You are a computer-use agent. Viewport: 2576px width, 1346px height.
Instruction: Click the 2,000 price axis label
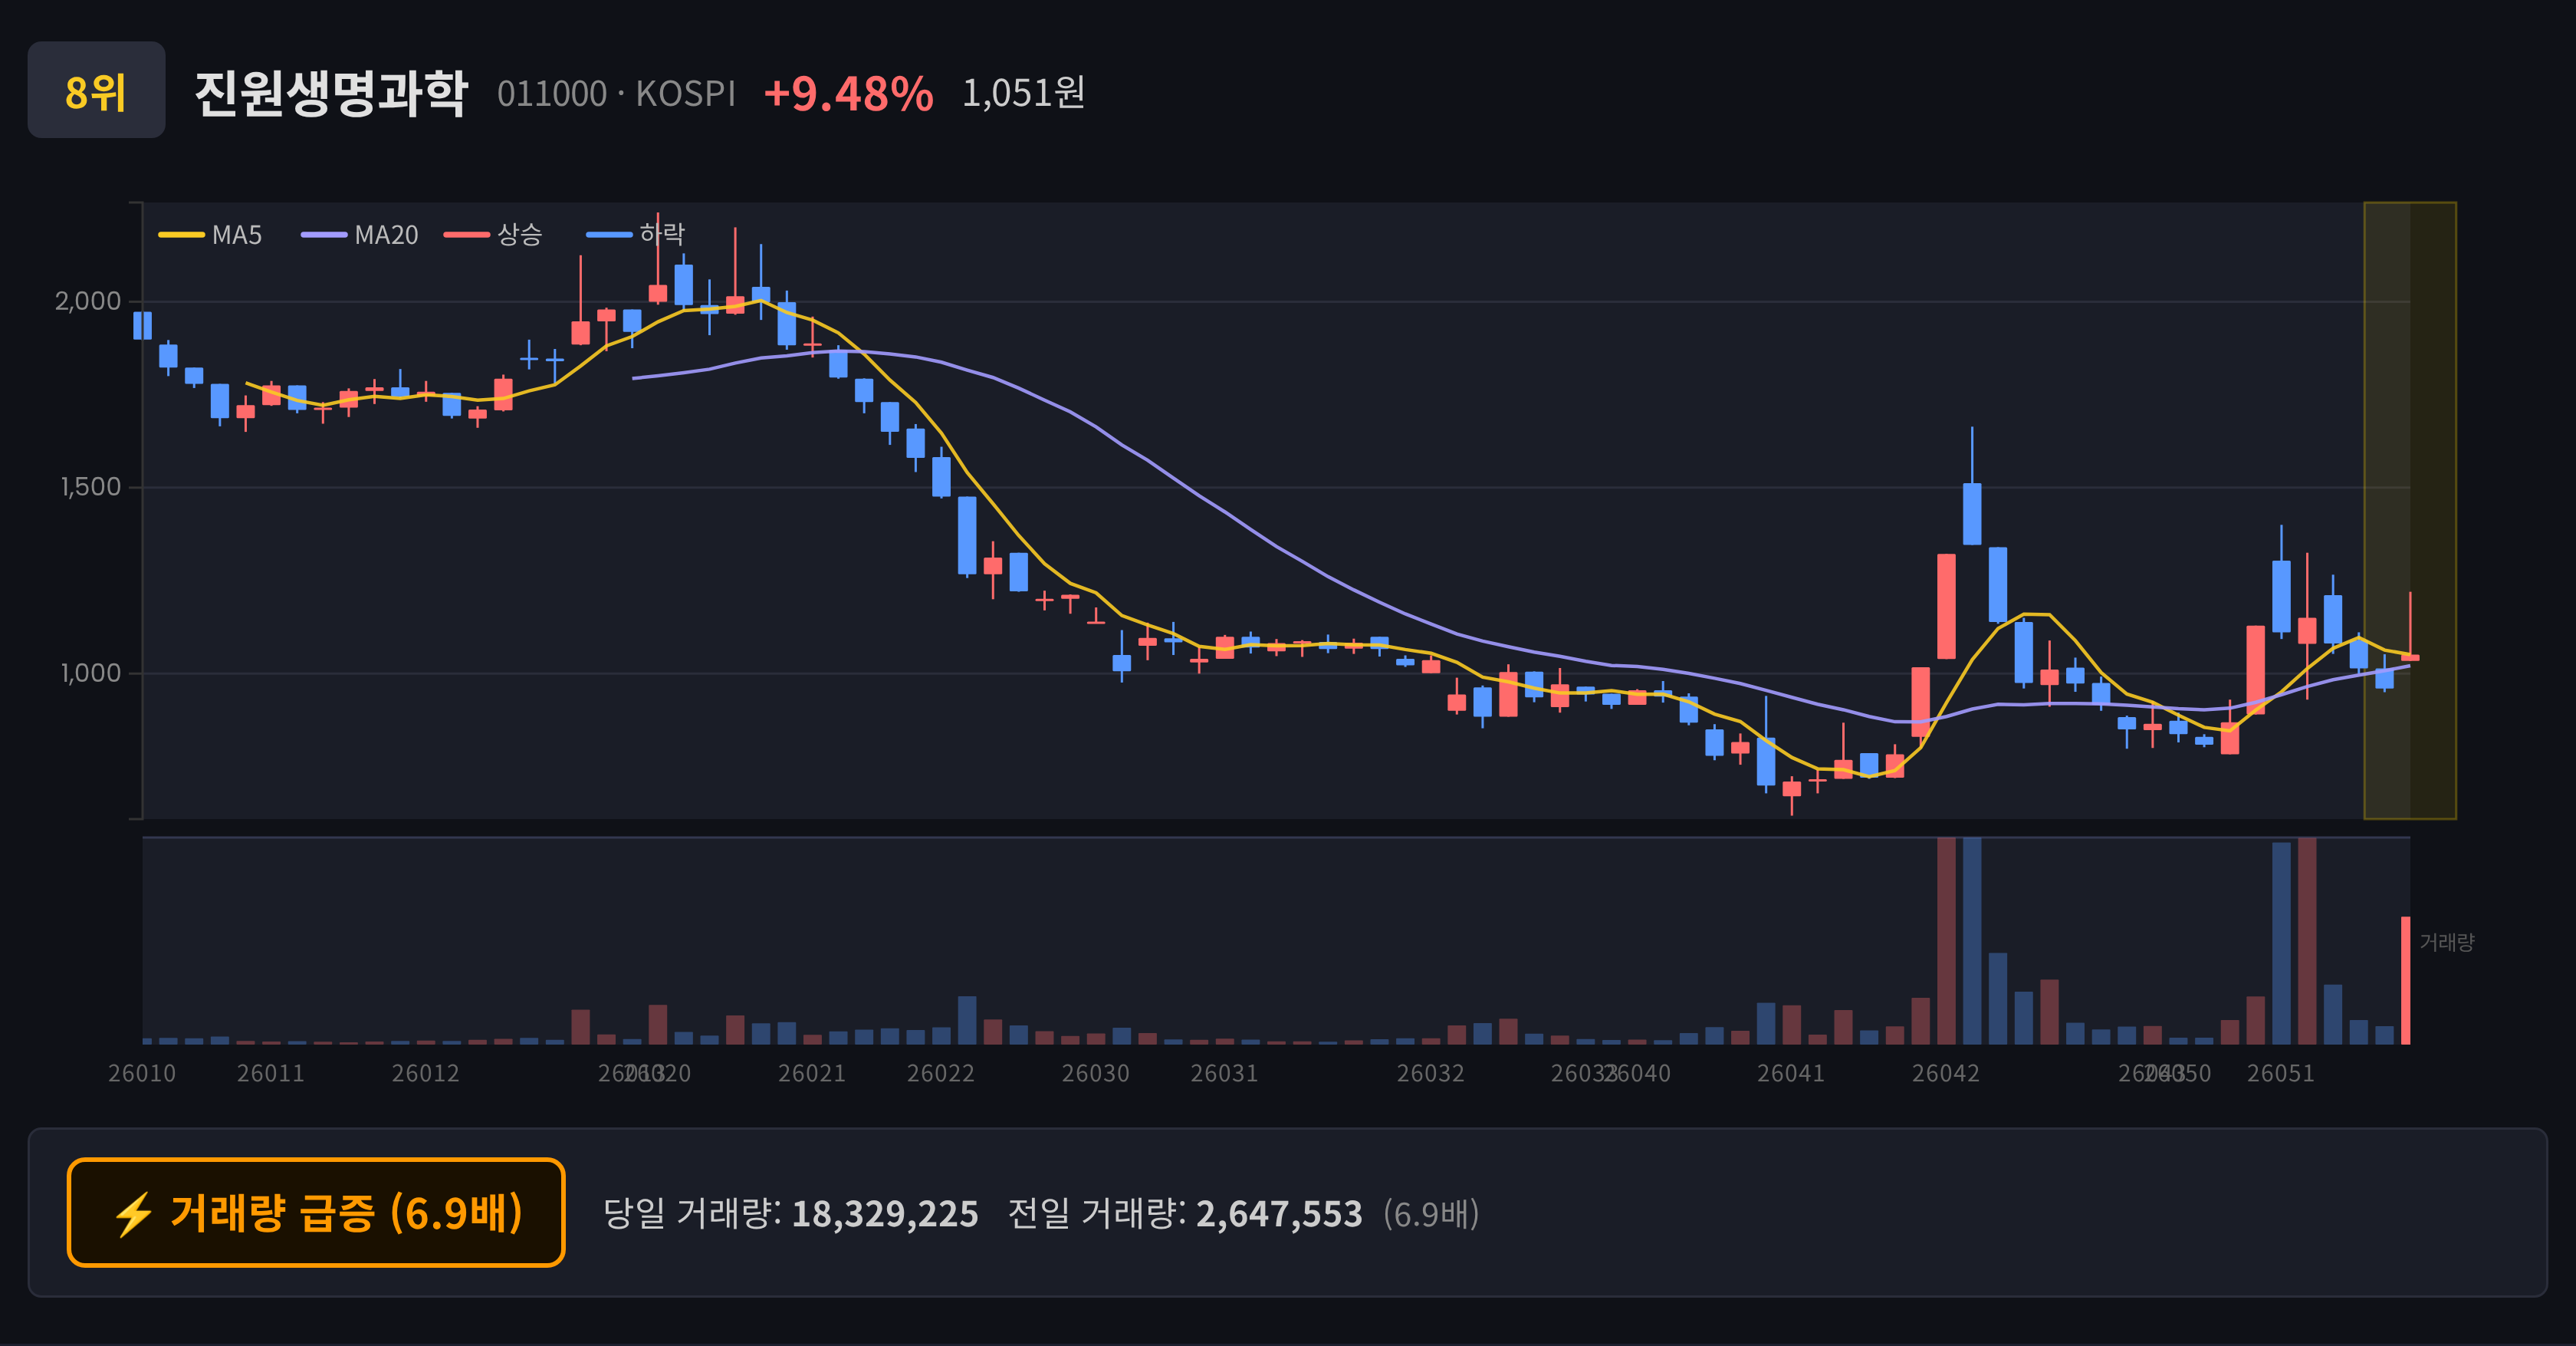point(88,301)
